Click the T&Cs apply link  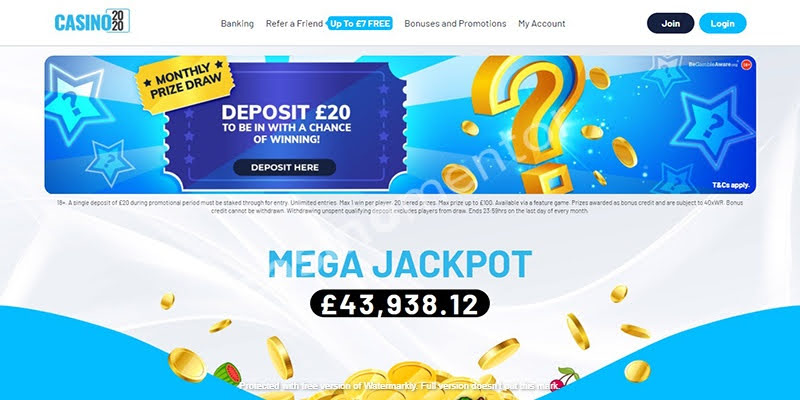point(731,185)
